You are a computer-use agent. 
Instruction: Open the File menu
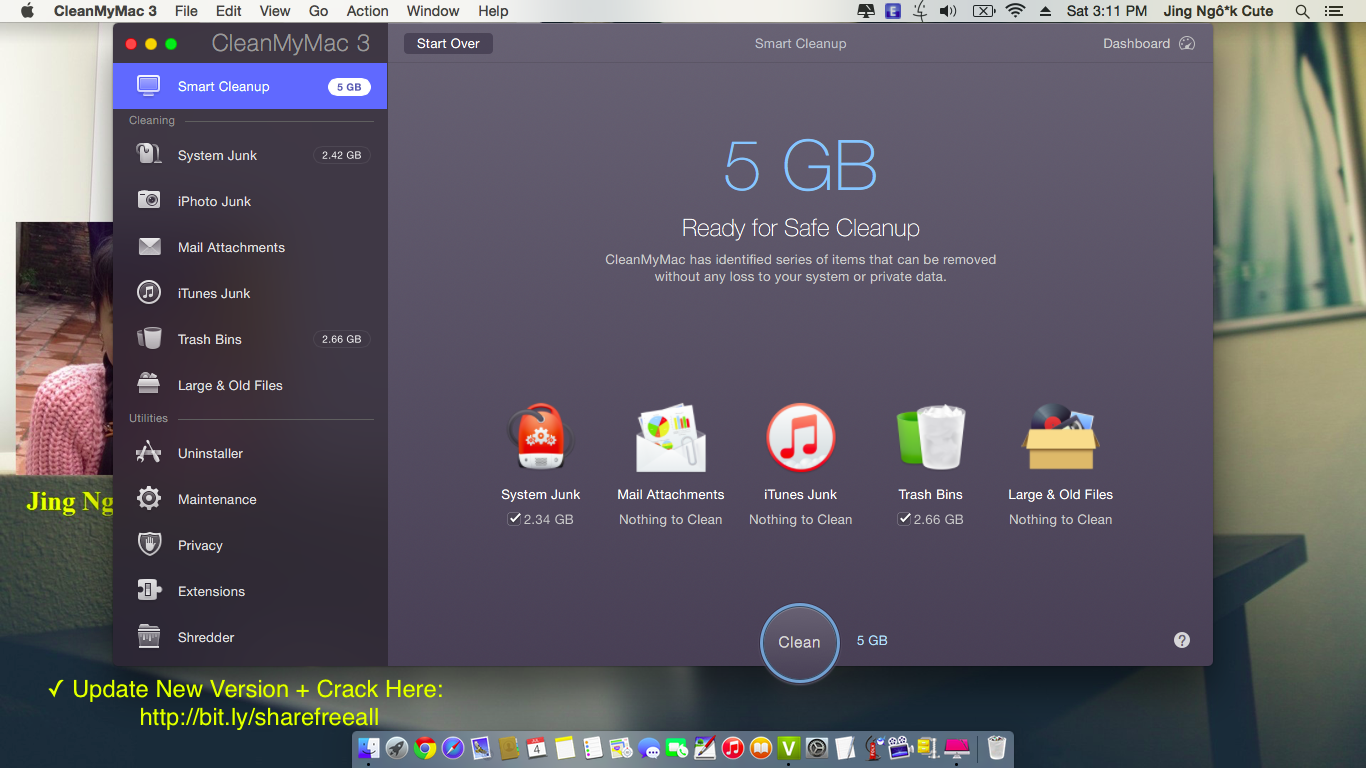pyautogui.click(x=186, y=11)
